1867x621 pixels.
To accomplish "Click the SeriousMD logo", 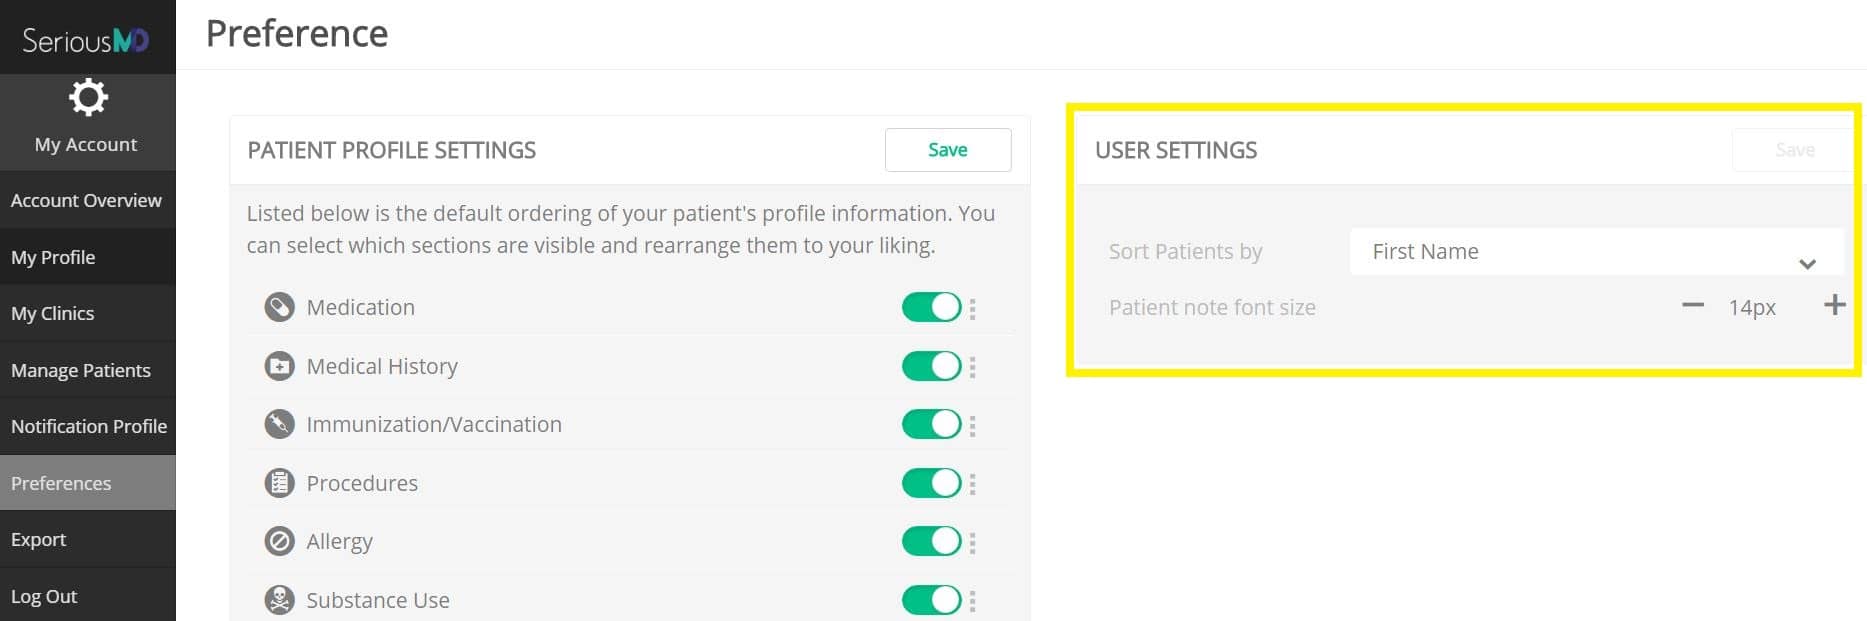I will tap(86, 40).
